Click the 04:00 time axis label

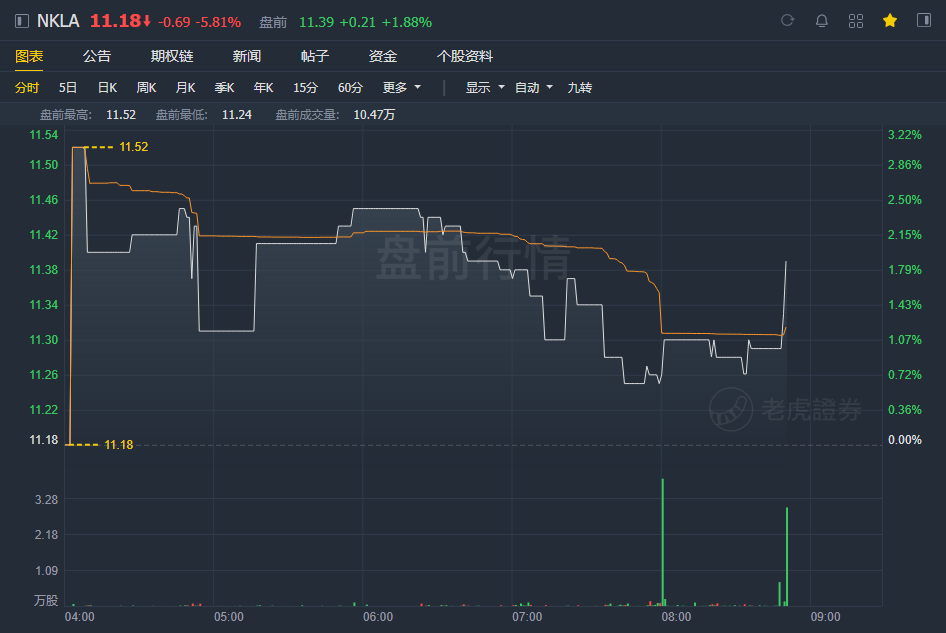click(x=80, y=617)
